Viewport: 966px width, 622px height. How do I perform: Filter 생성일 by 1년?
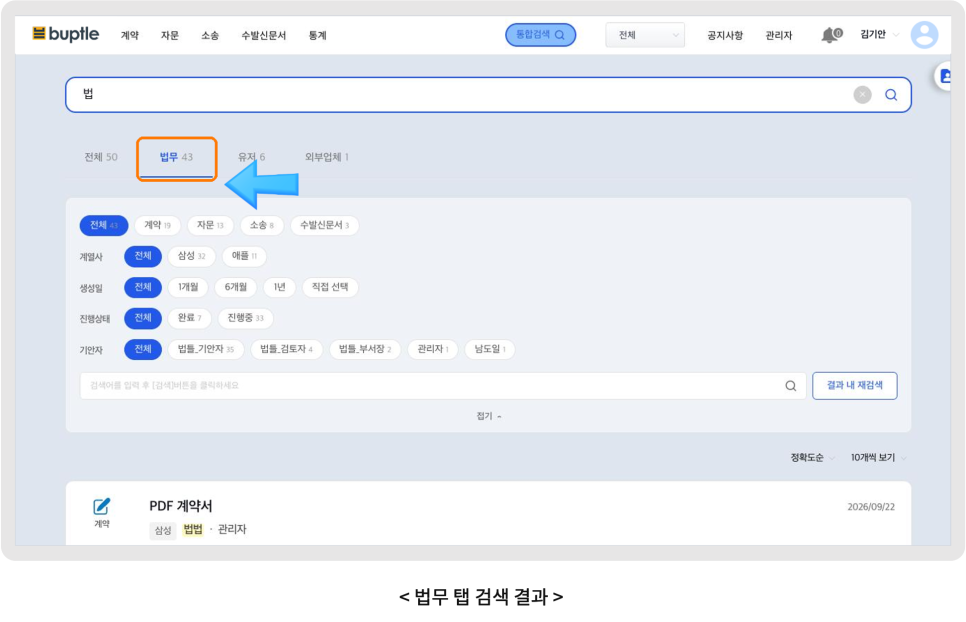pyautogui.click(x=280, y=288)
